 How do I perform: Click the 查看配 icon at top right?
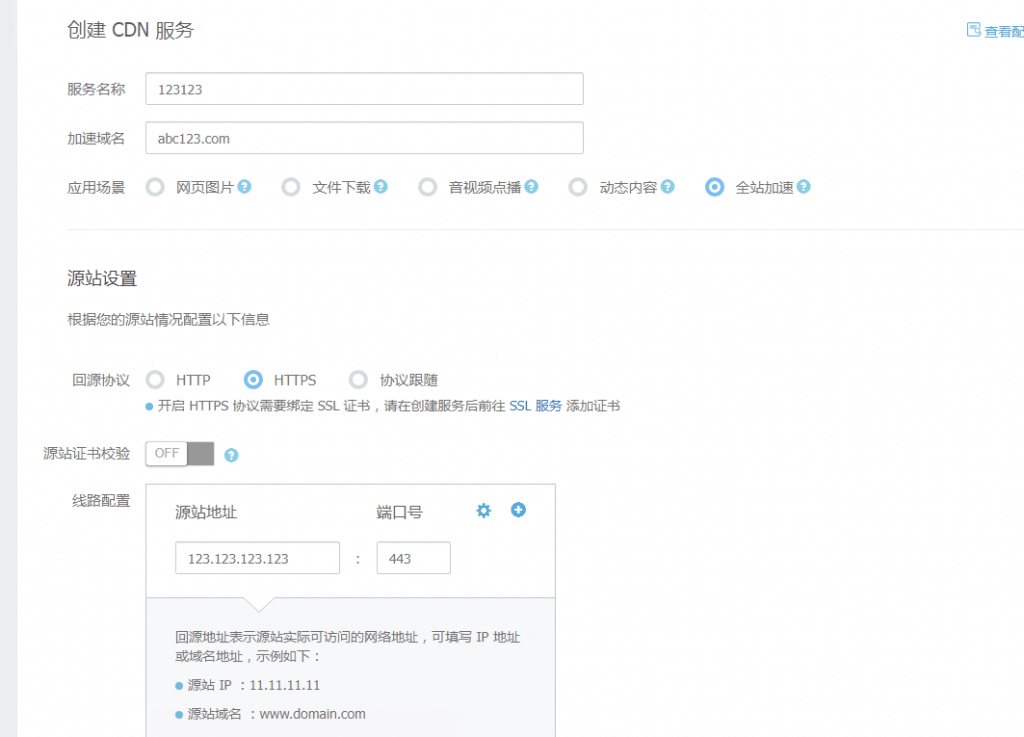[x=973, y=30]
